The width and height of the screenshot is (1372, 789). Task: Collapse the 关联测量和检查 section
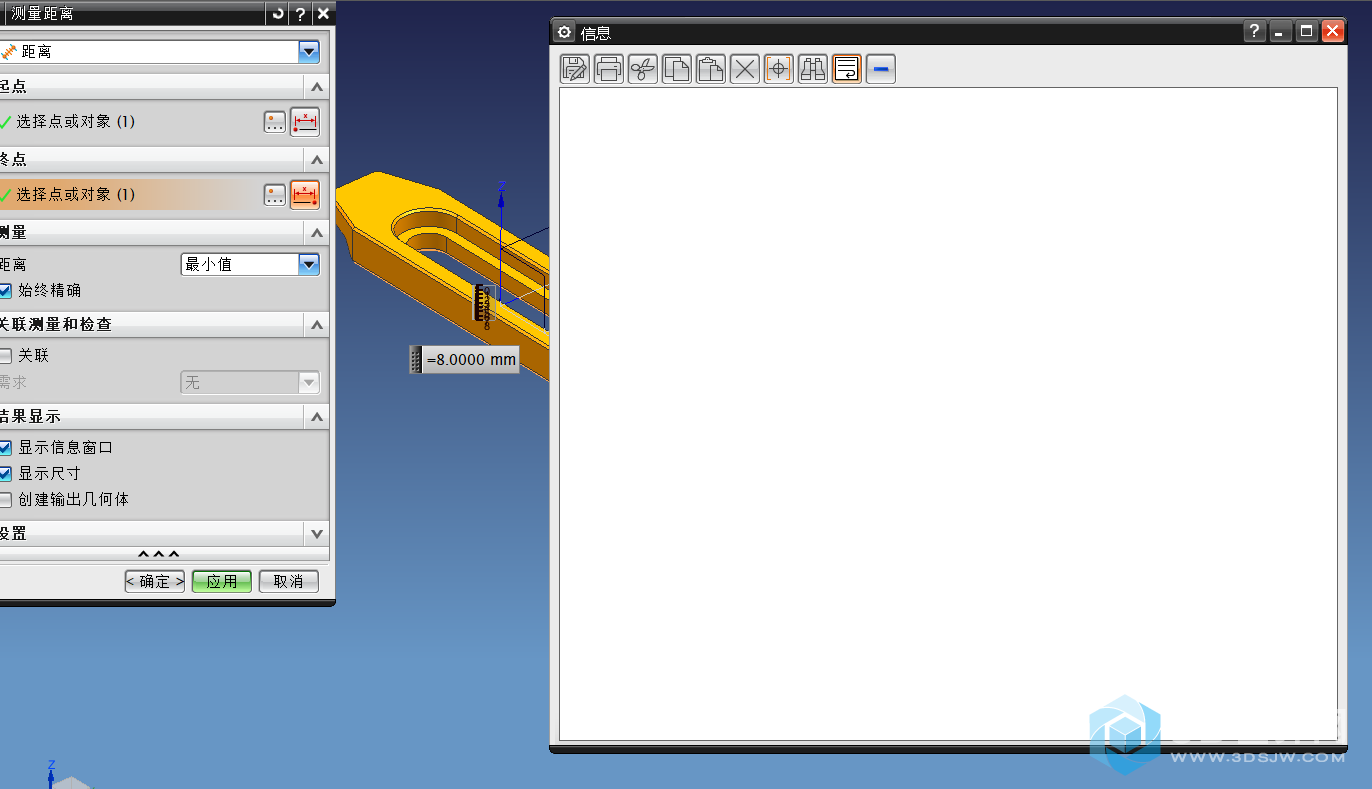(317, 325)
